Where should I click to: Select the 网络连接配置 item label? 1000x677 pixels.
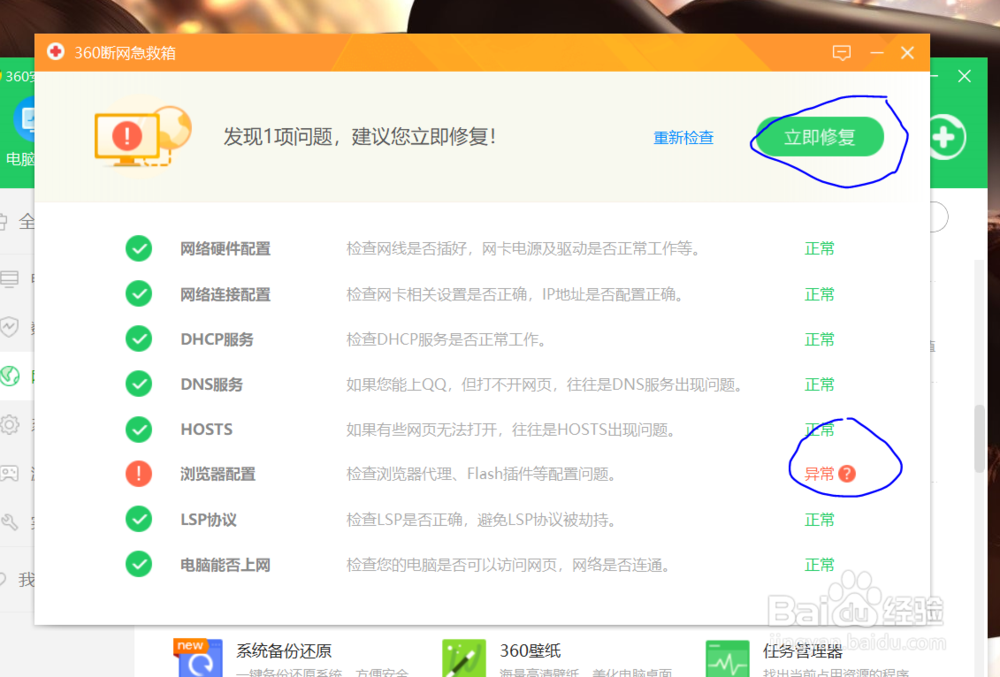(225, 295)
